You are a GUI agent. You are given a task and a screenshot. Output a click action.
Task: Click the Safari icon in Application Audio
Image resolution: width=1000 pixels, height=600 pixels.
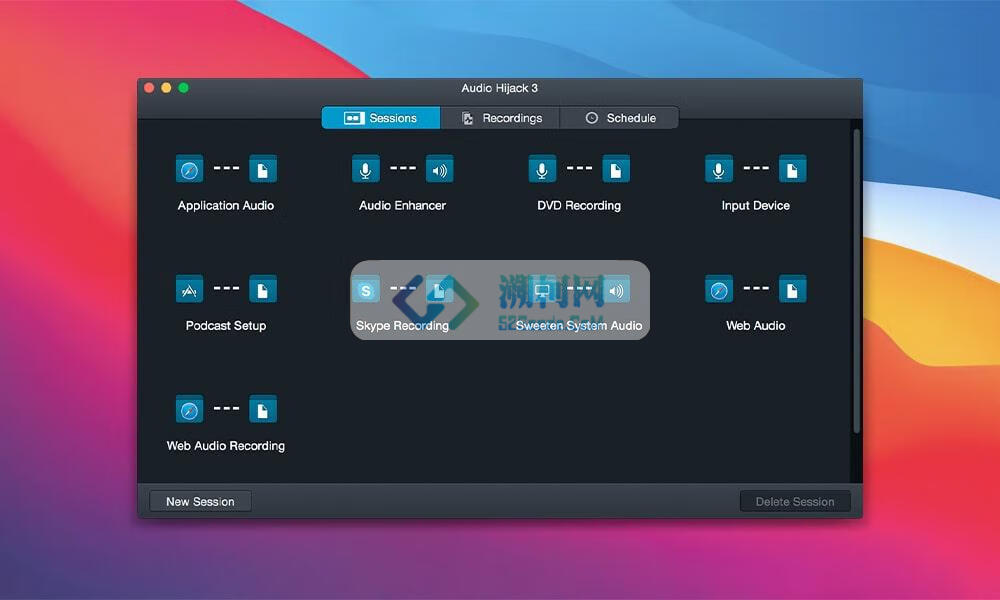pos(189,170)
